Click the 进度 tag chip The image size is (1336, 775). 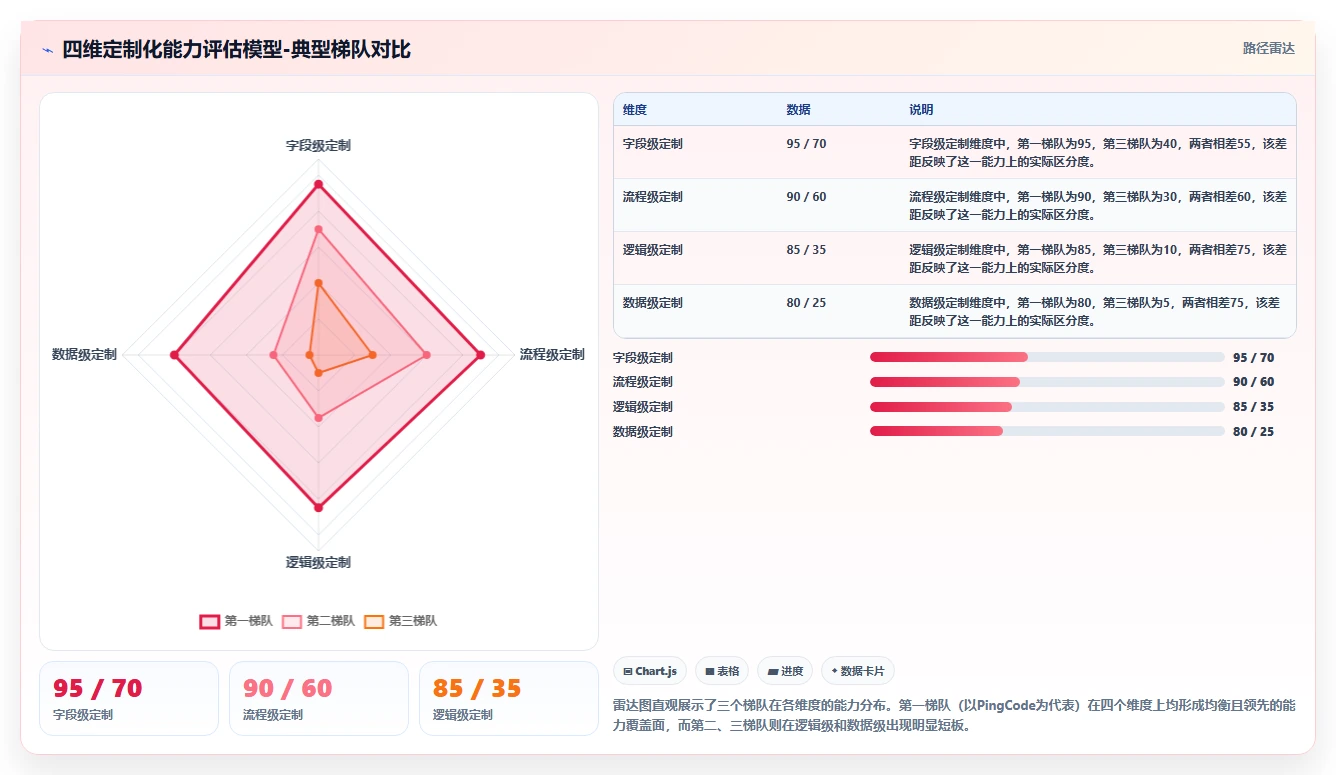coord(785,671)
